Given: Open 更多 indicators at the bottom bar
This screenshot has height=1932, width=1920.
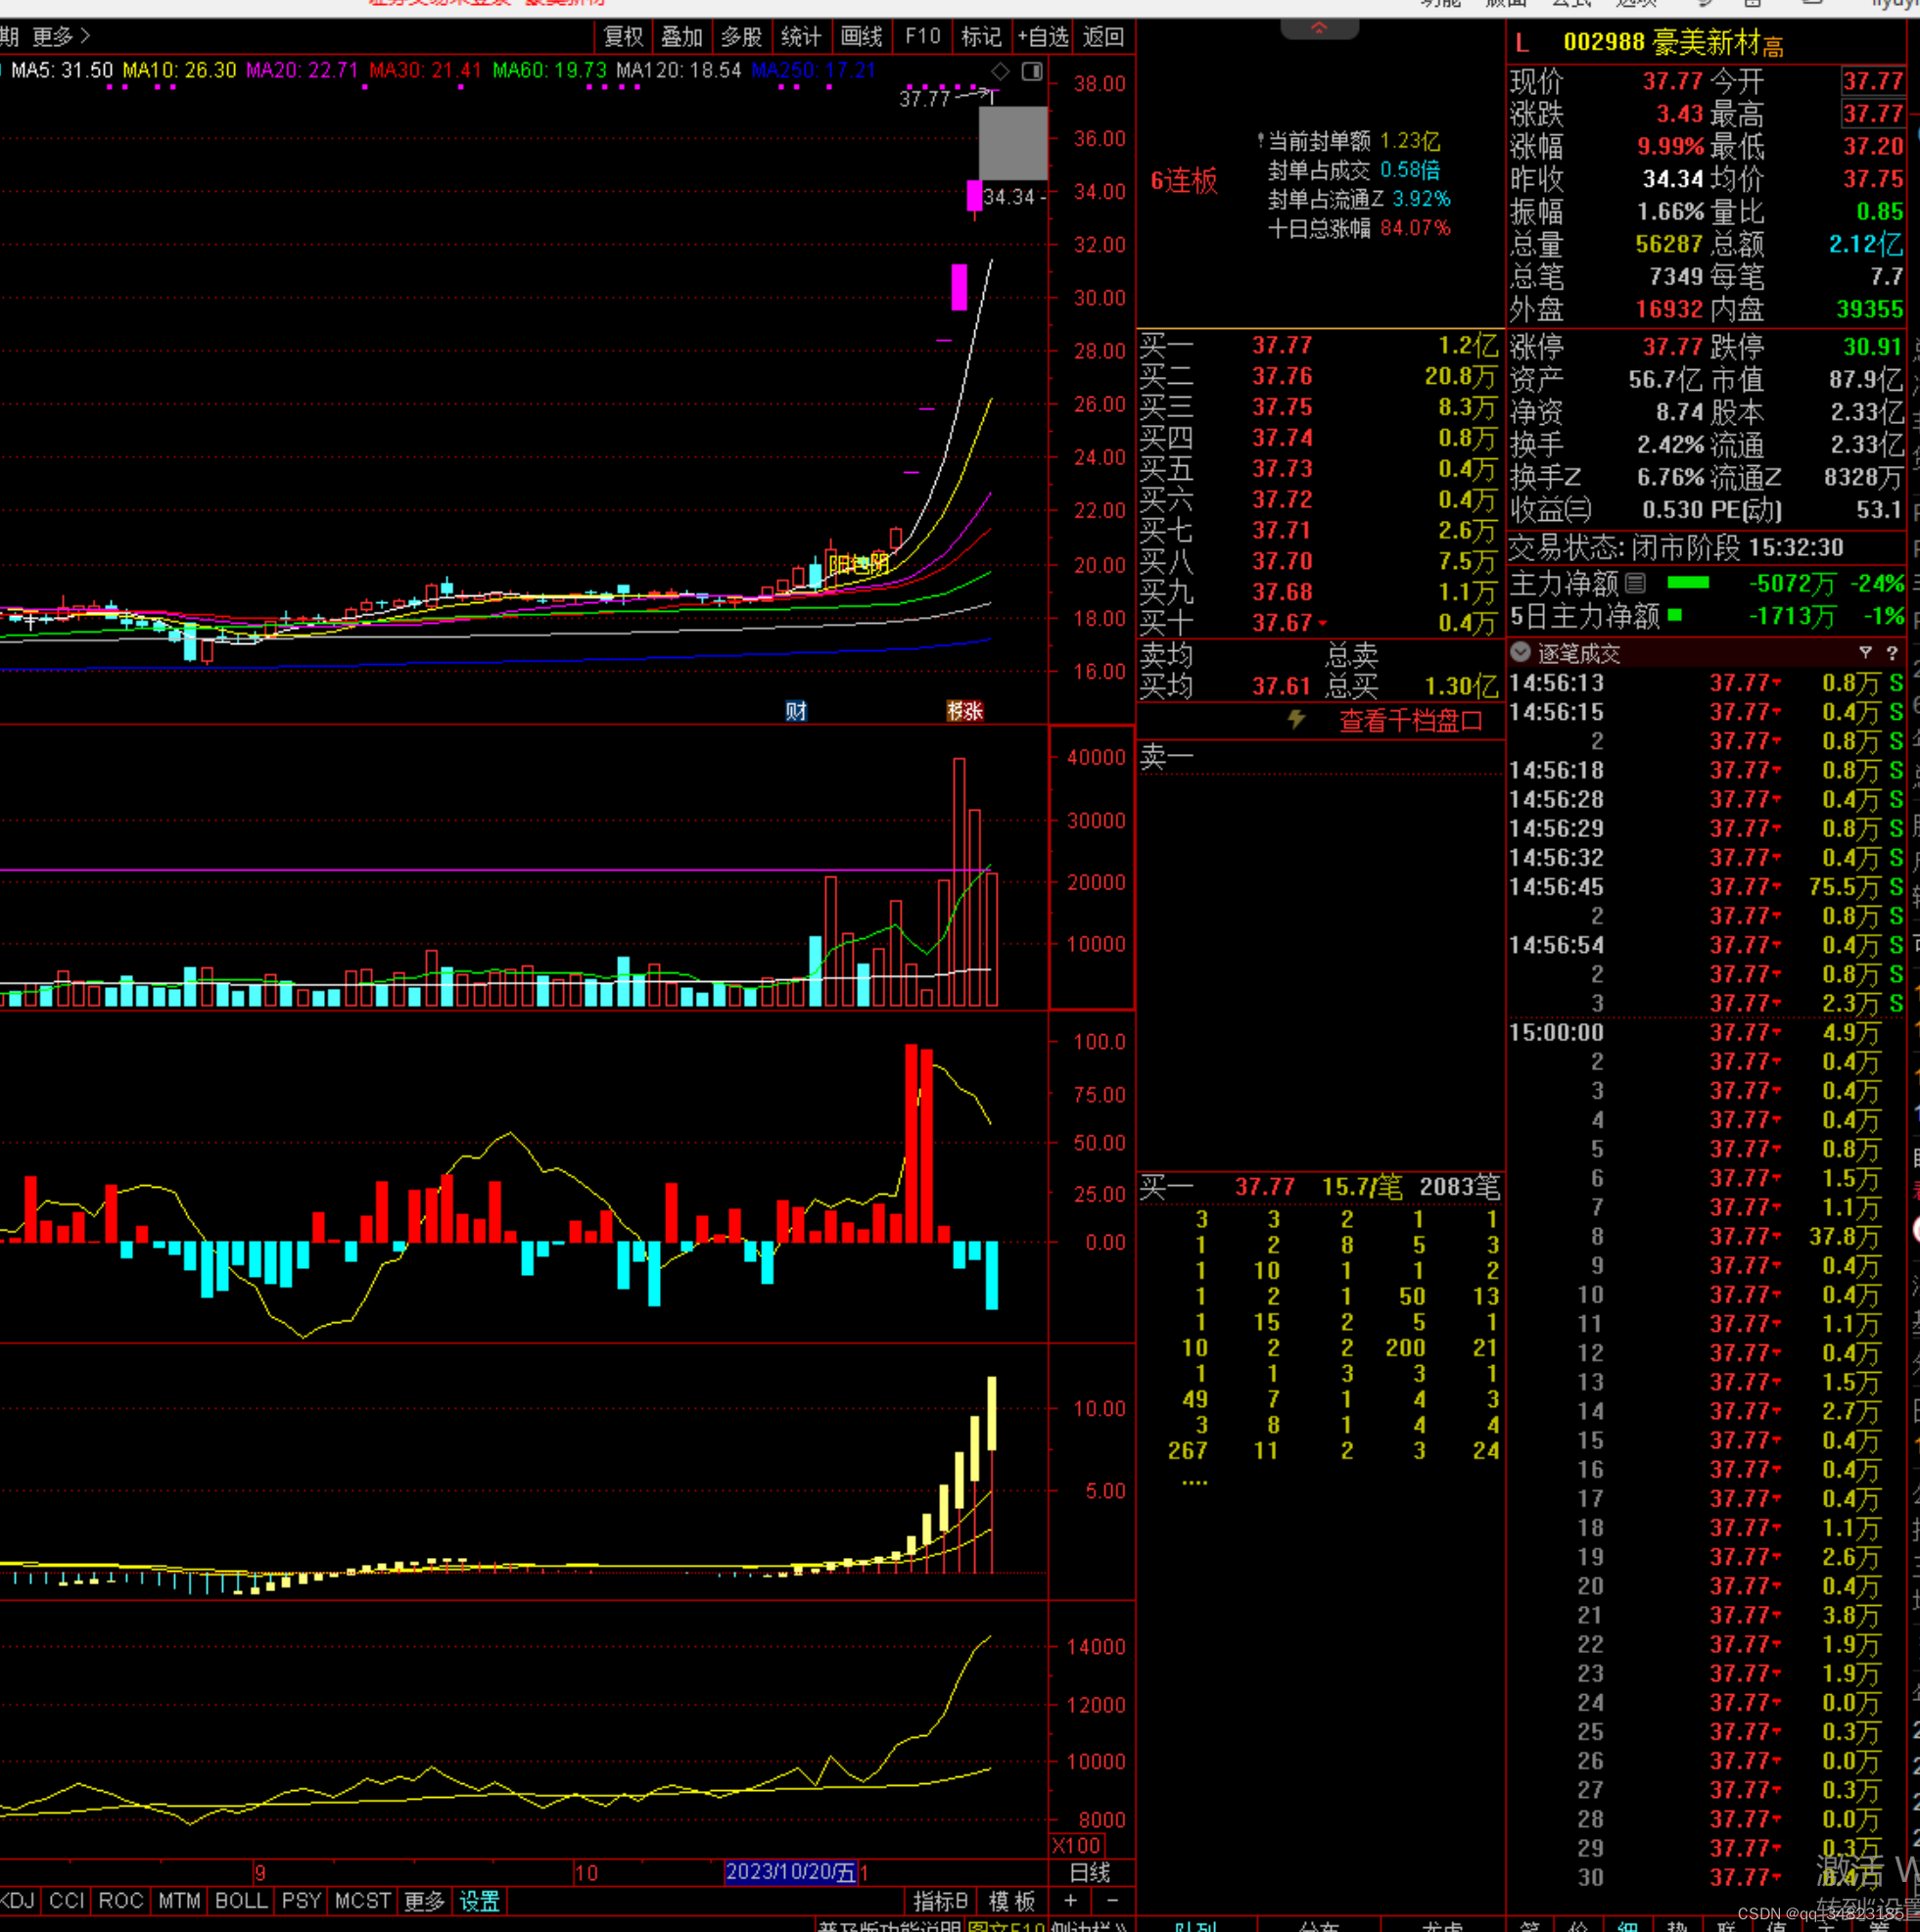Looking at the screenshot, I should [424, 1900].
